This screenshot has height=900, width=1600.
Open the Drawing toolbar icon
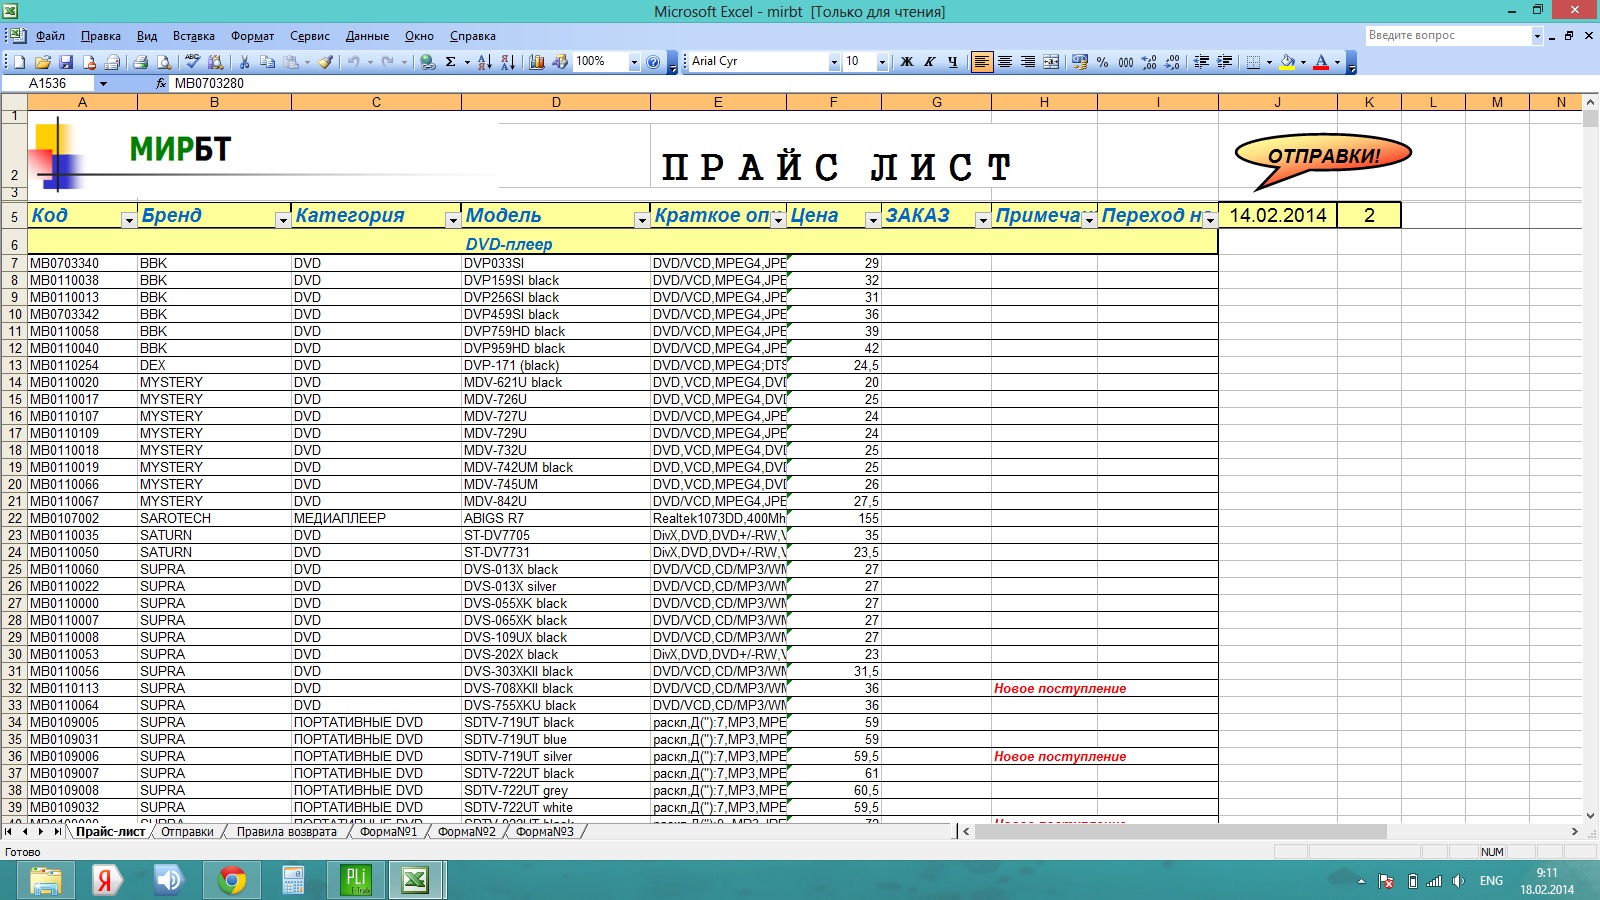click(x=560, y=62)
